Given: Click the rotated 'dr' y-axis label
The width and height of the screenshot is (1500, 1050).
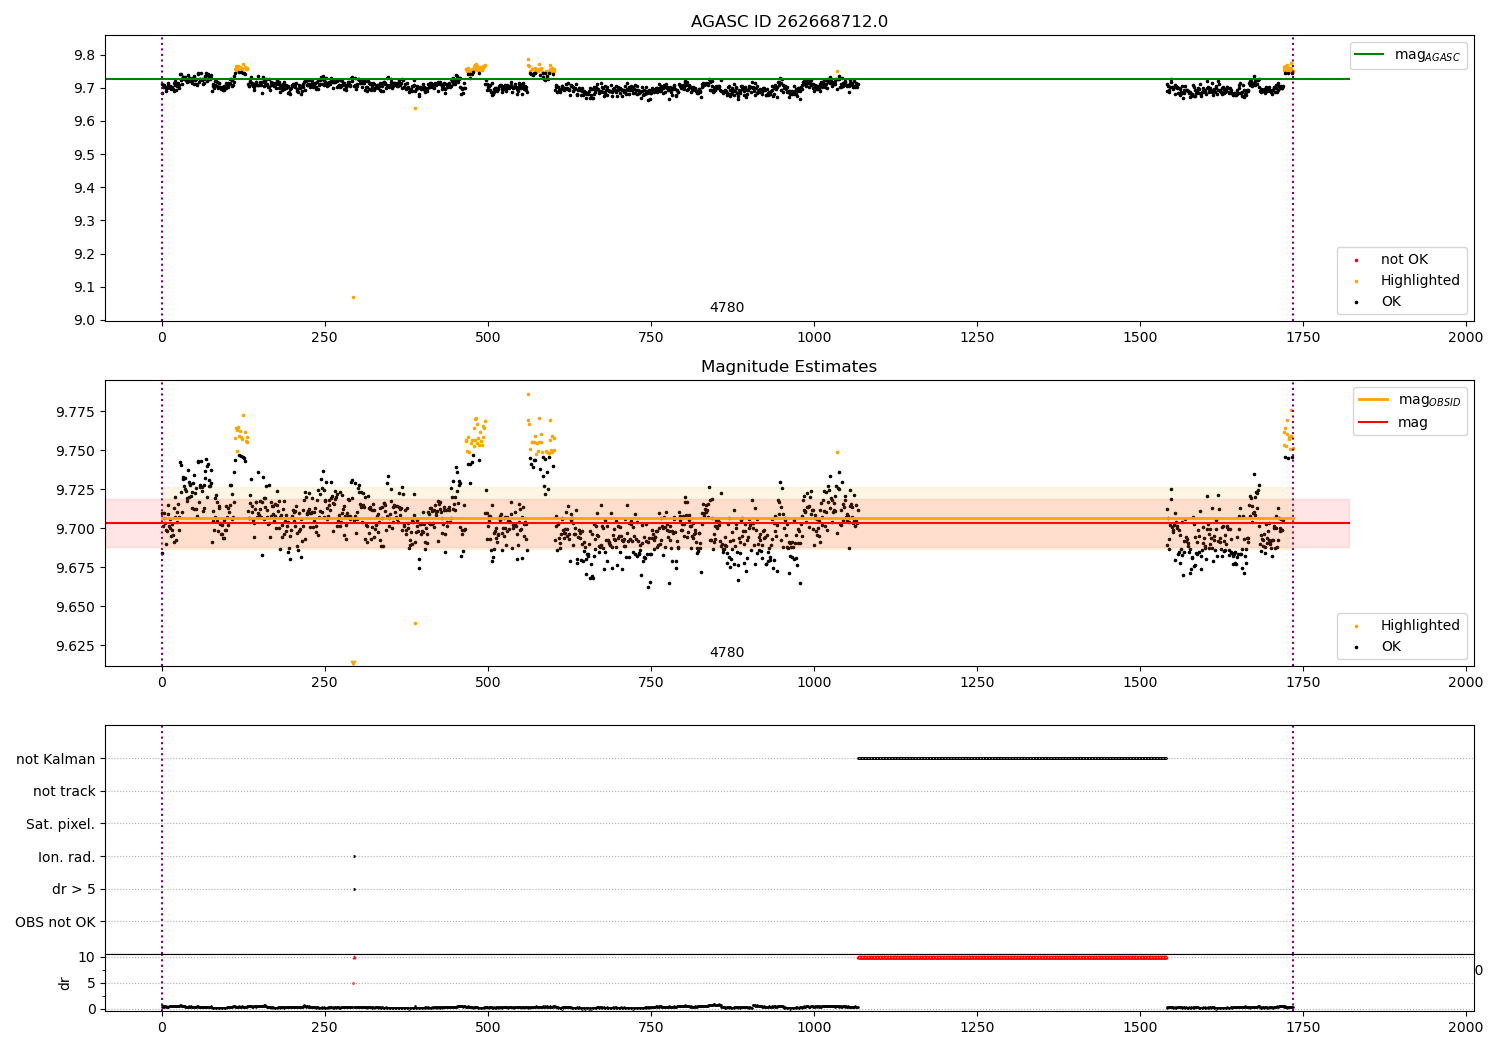Looking at the screenshot, I should [65, 984].
